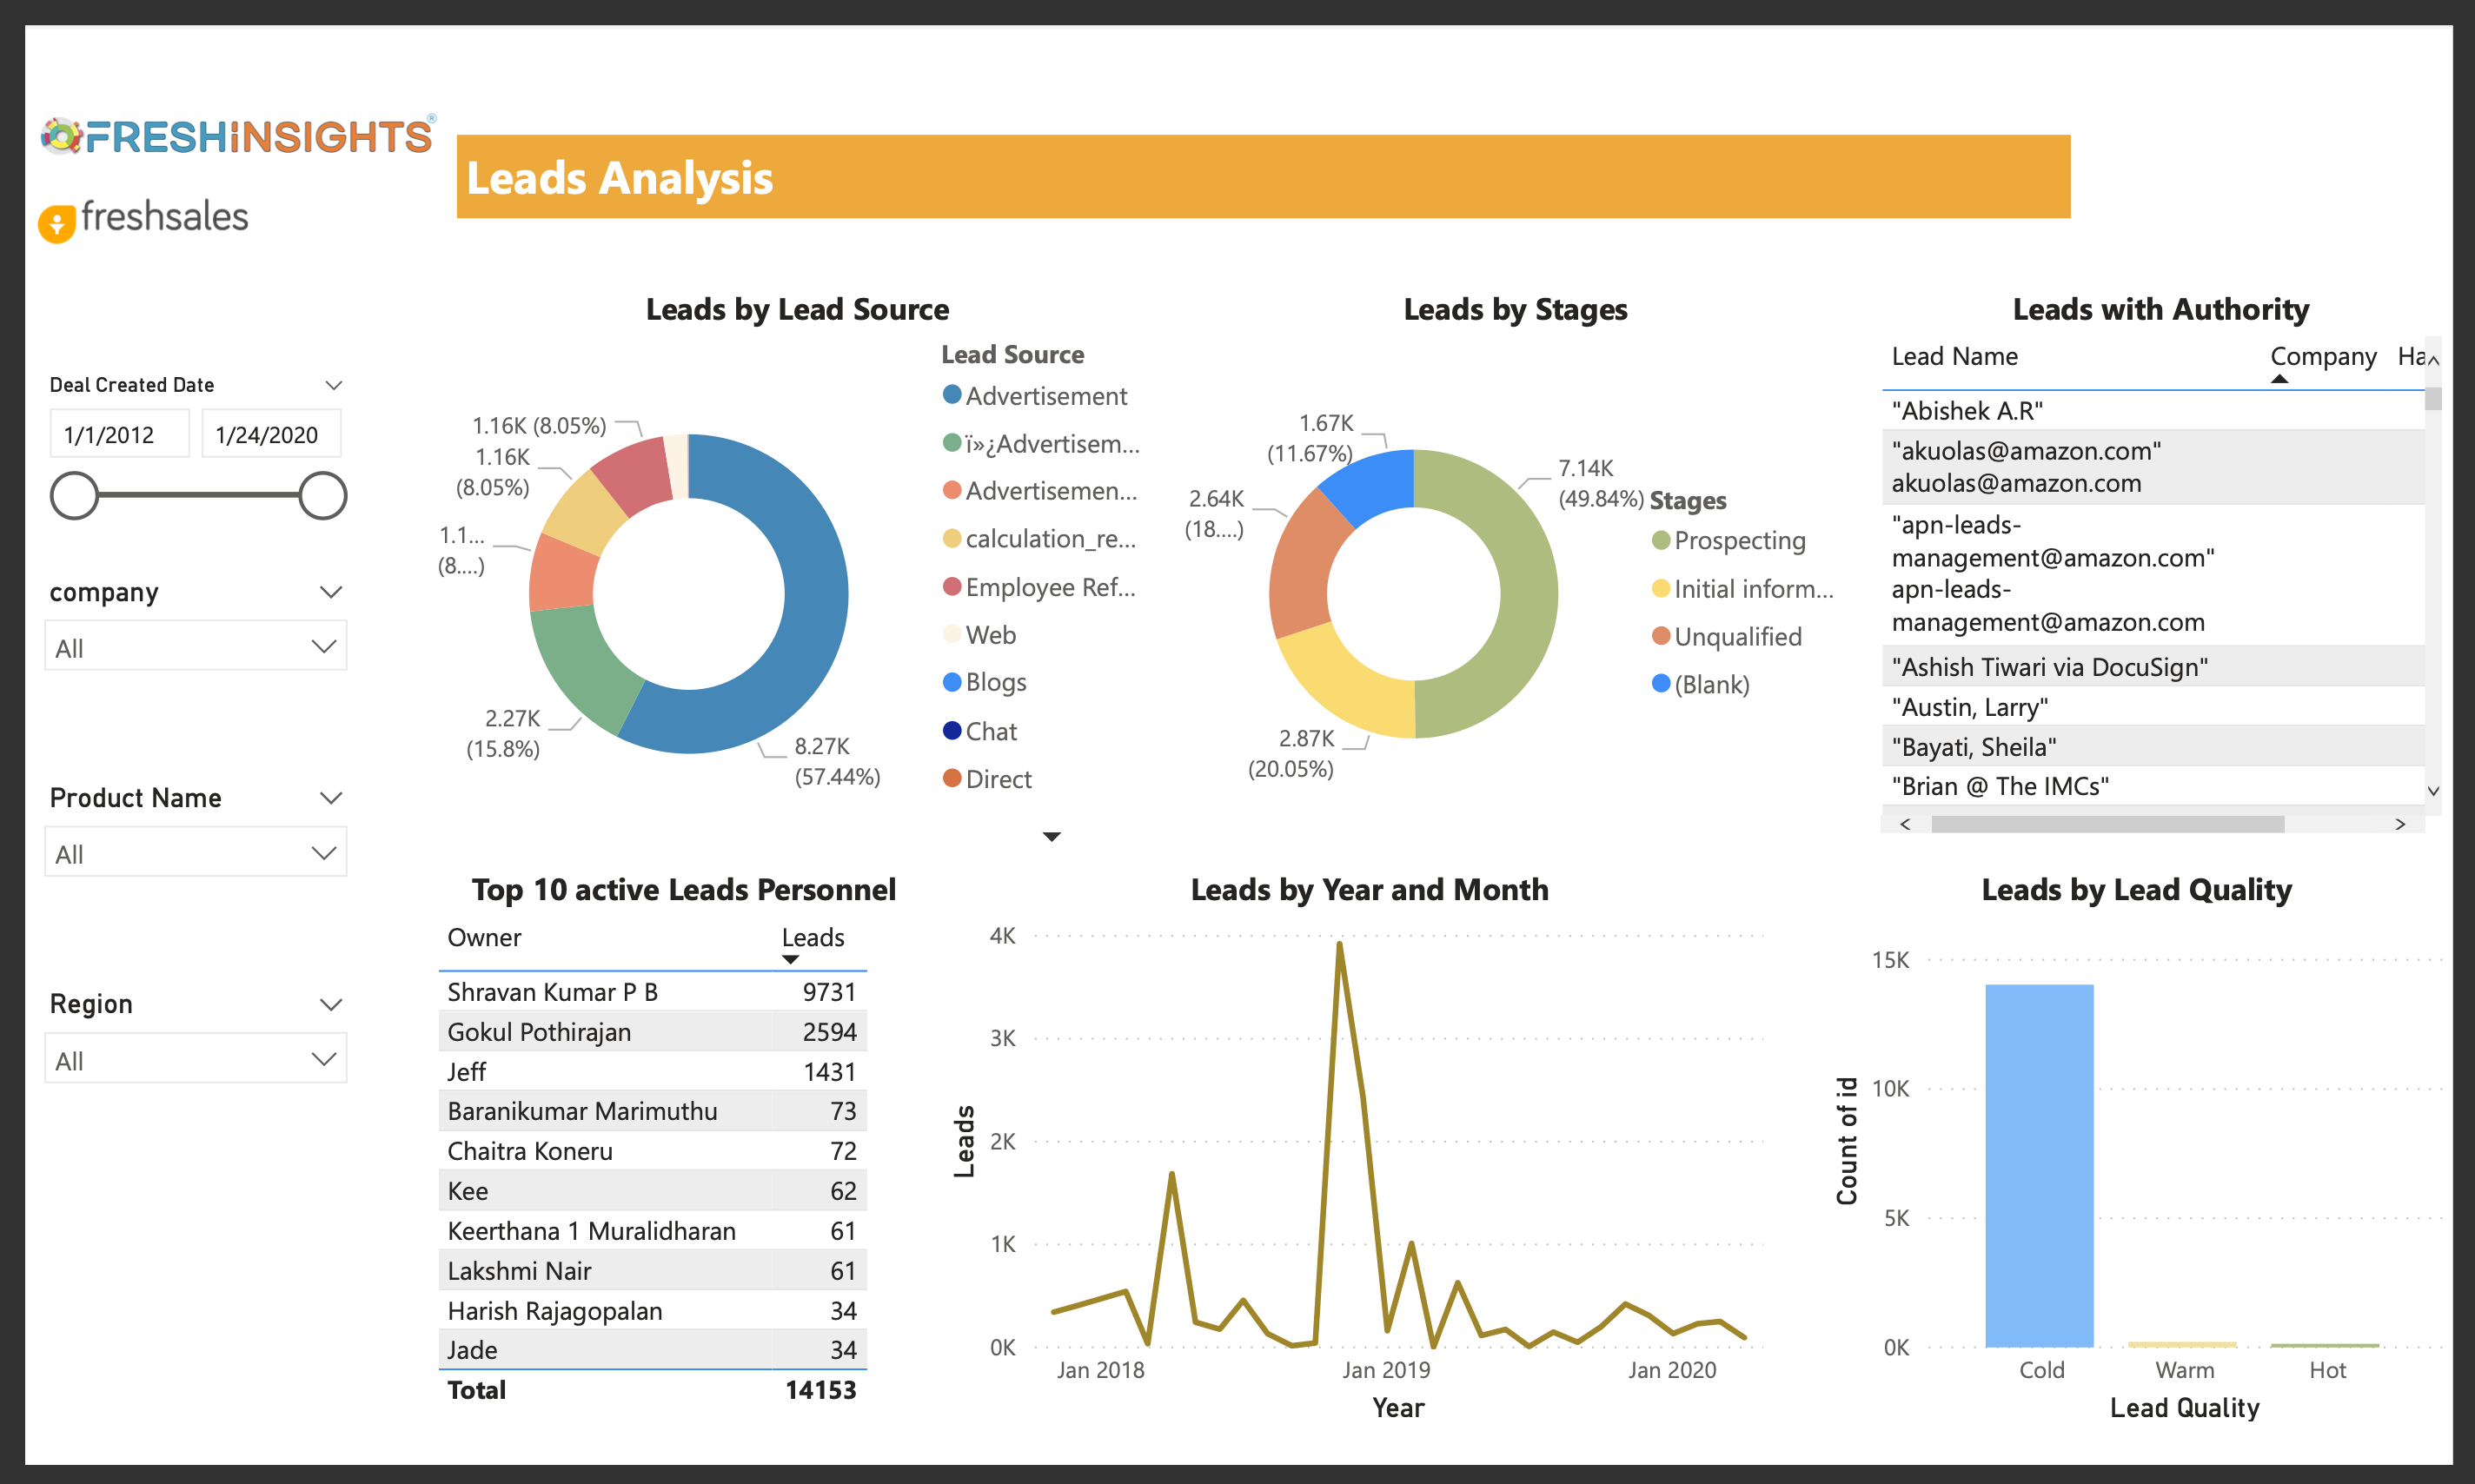Click the Blogs legend color marker

pyautogui.click(x=952, y=682)
